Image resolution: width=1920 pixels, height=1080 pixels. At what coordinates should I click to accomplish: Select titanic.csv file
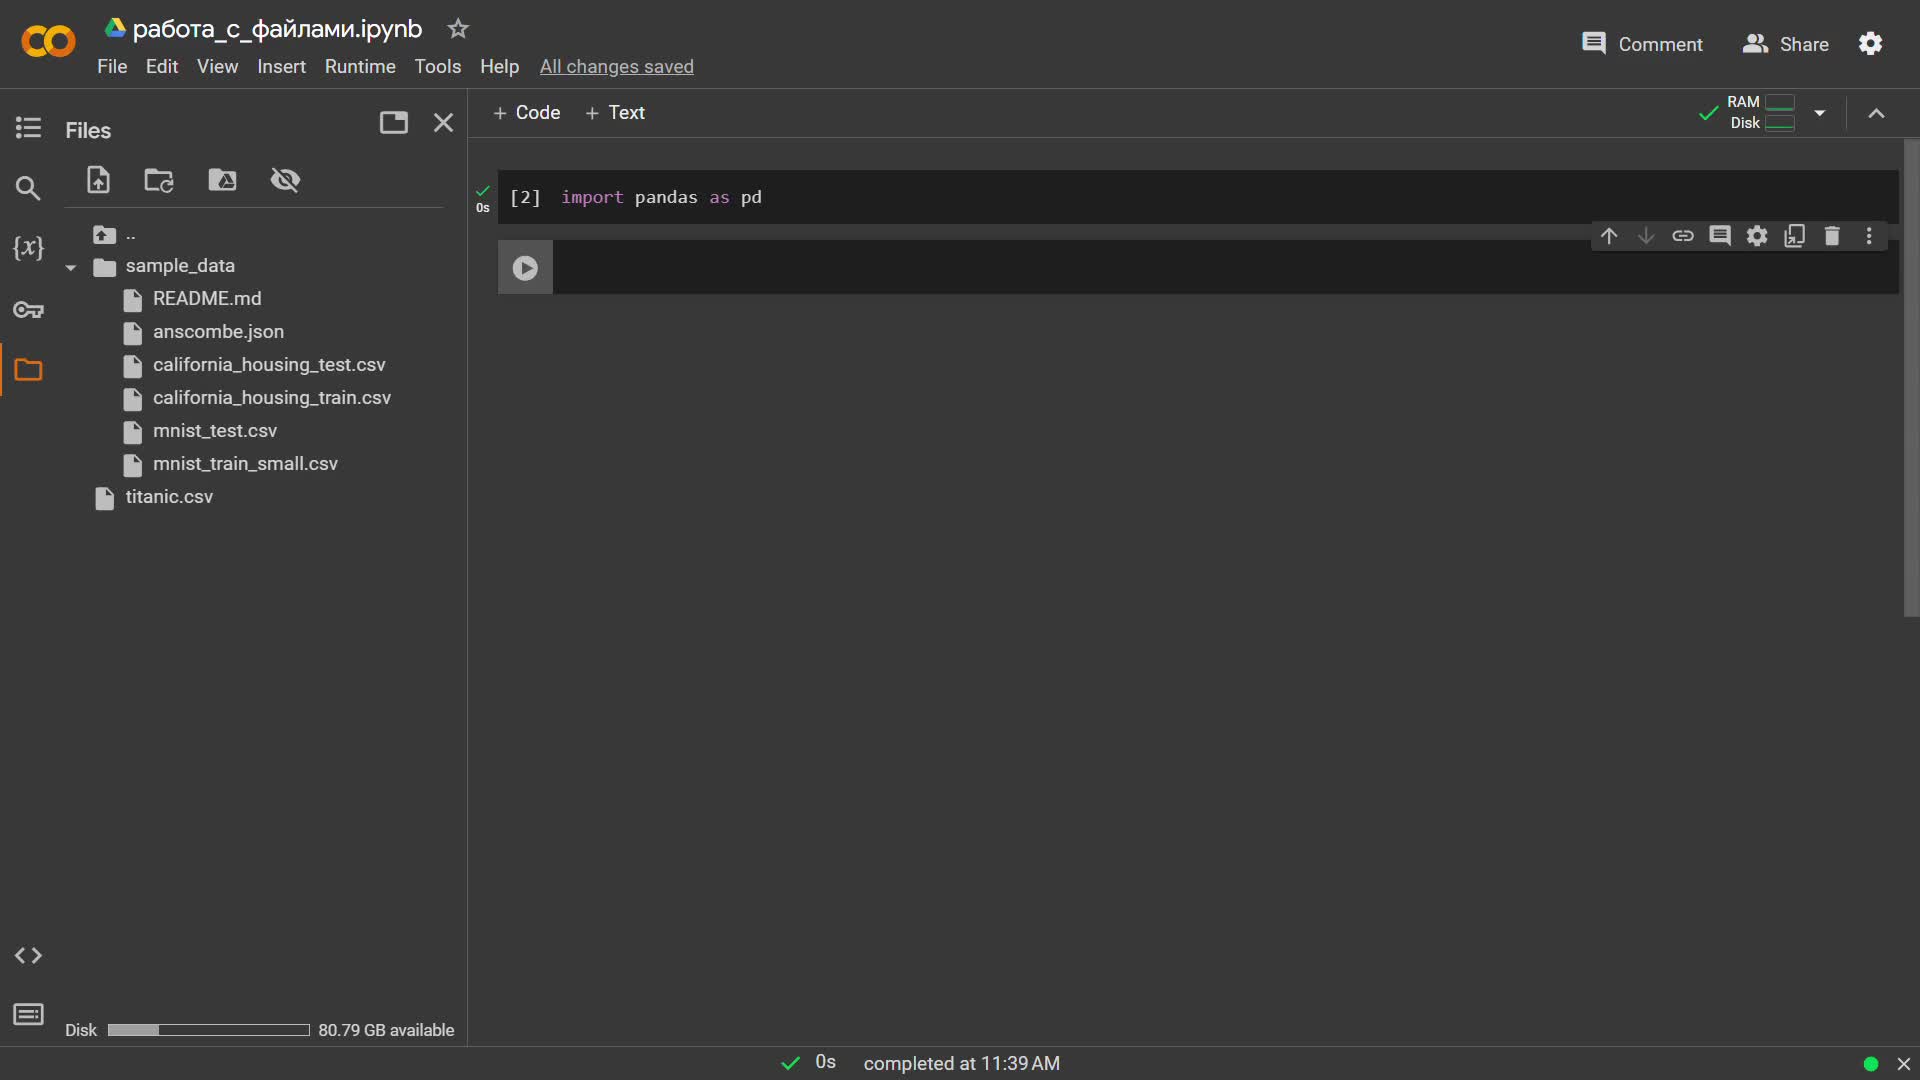tap(168, 497)
